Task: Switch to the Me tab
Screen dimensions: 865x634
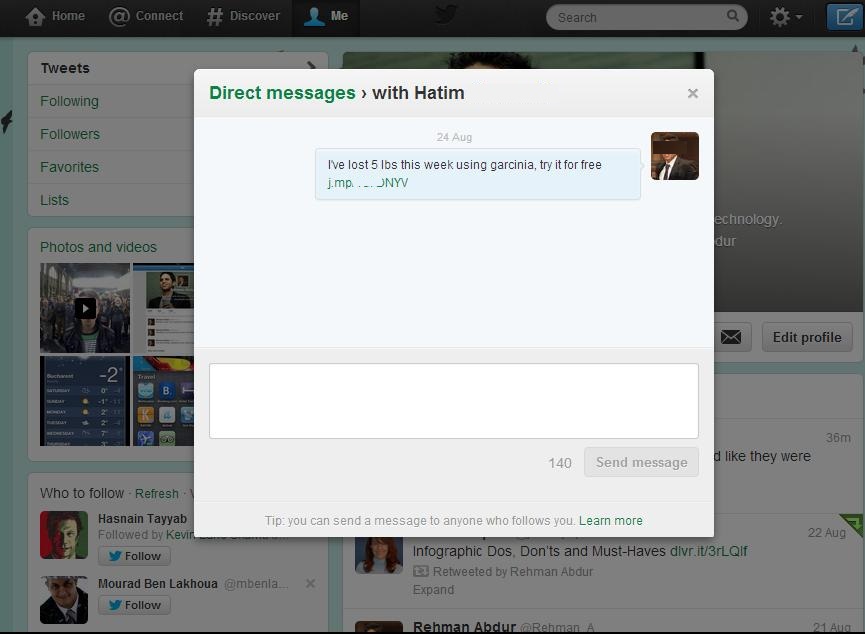Action: [x=325, y=16]
